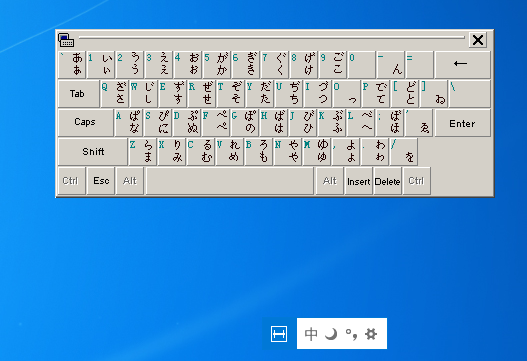Click the left Alt key

130,181
